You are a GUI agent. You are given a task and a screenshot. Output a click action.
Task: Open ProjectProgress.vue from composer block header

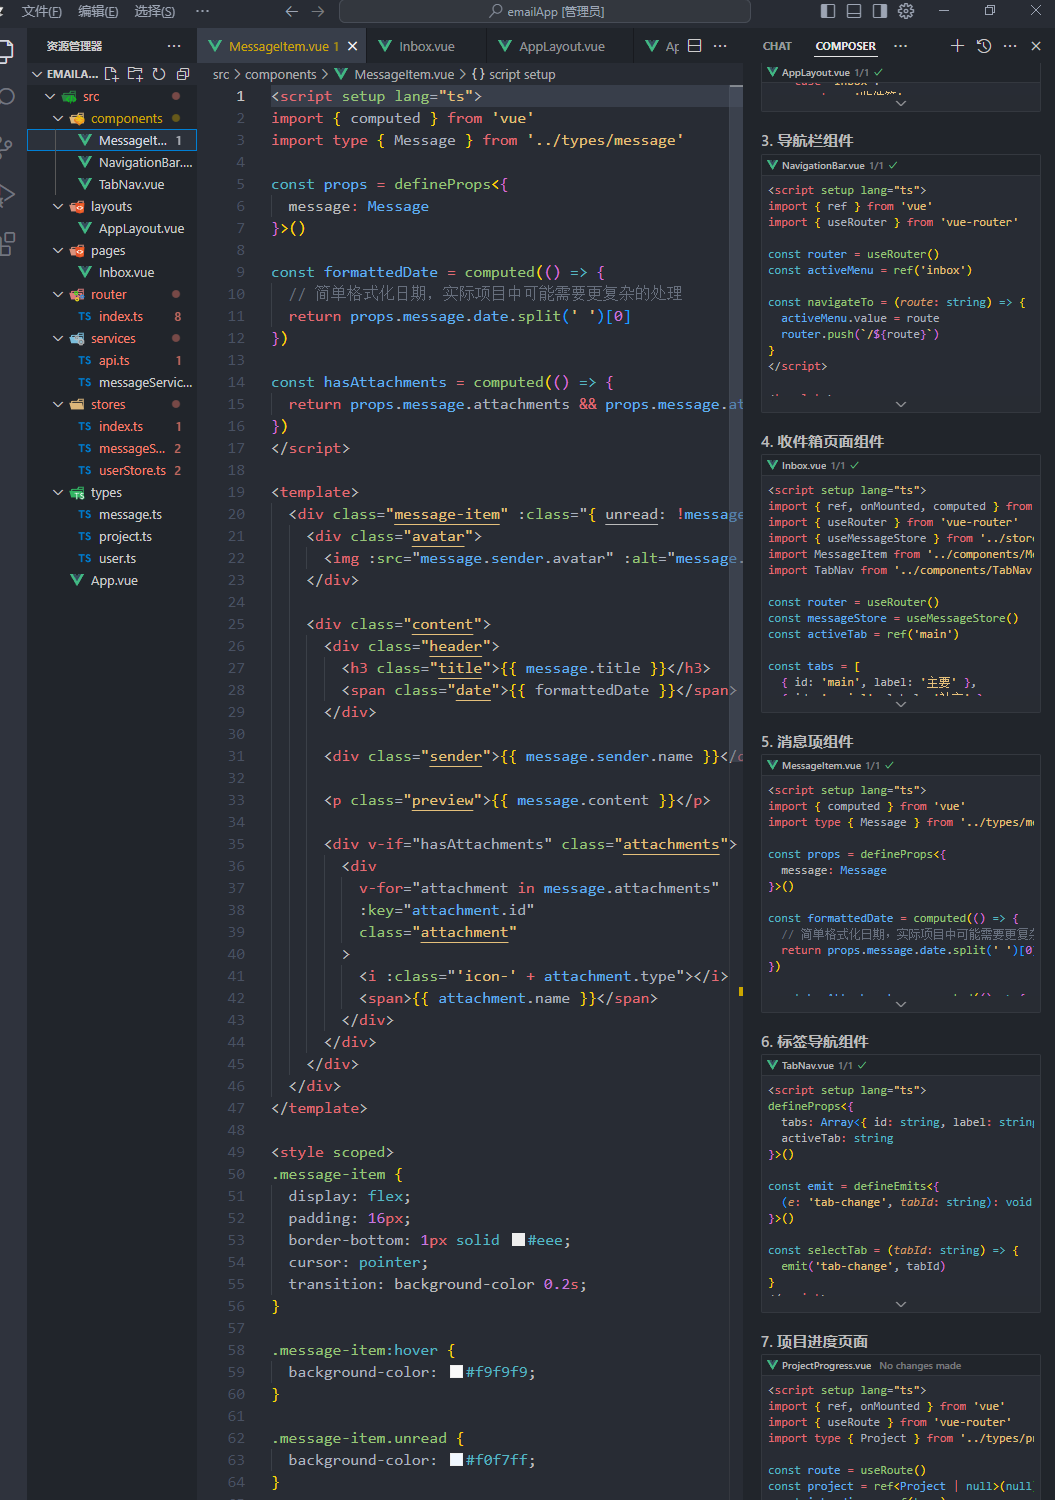point(826,1366)
